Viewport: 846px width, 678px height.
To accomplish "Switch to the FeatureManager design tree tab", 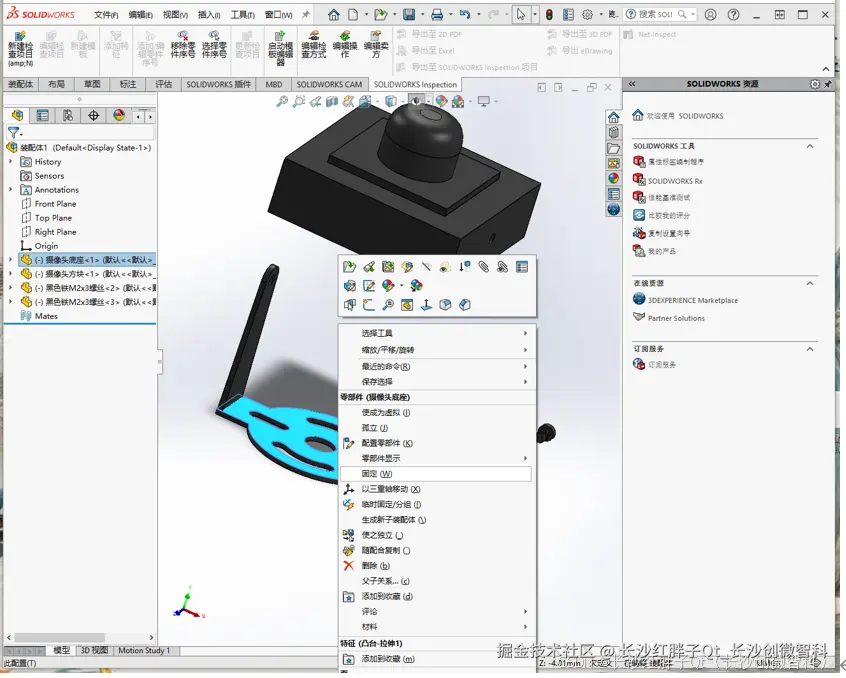I will coord(18,115).
